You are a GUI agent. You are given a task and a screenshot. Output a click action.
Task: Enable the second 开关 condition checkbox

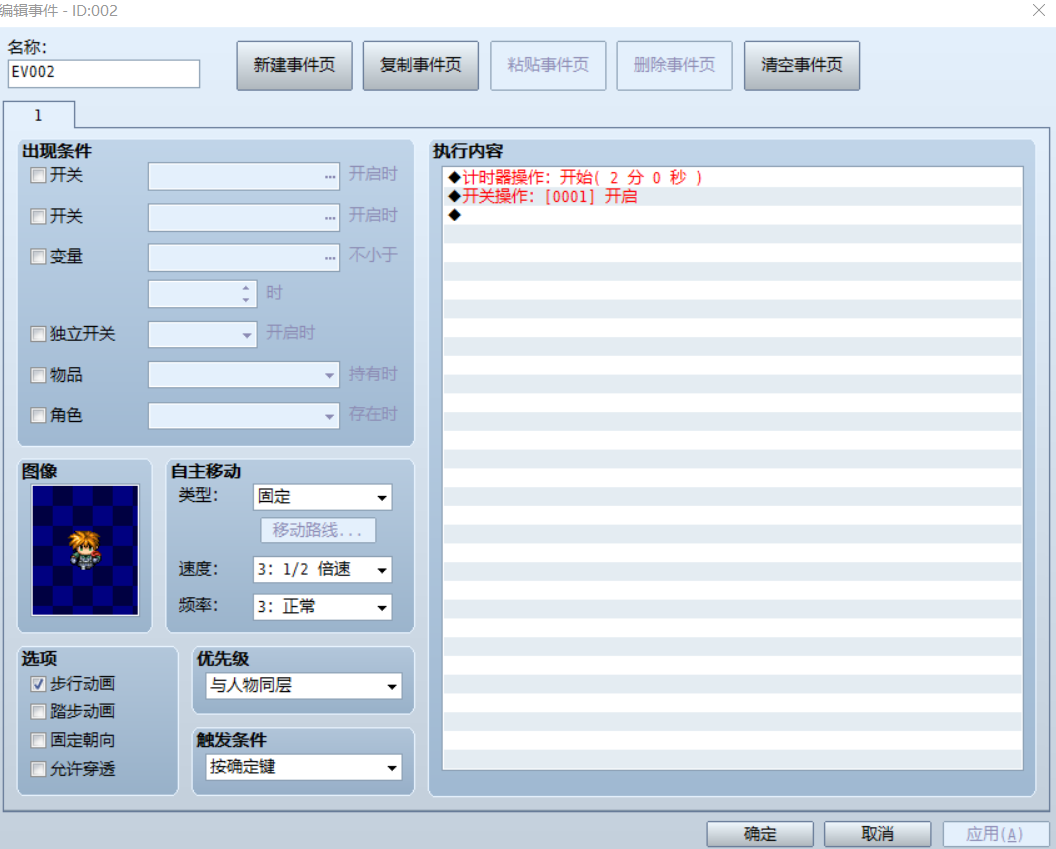[38, 216]
